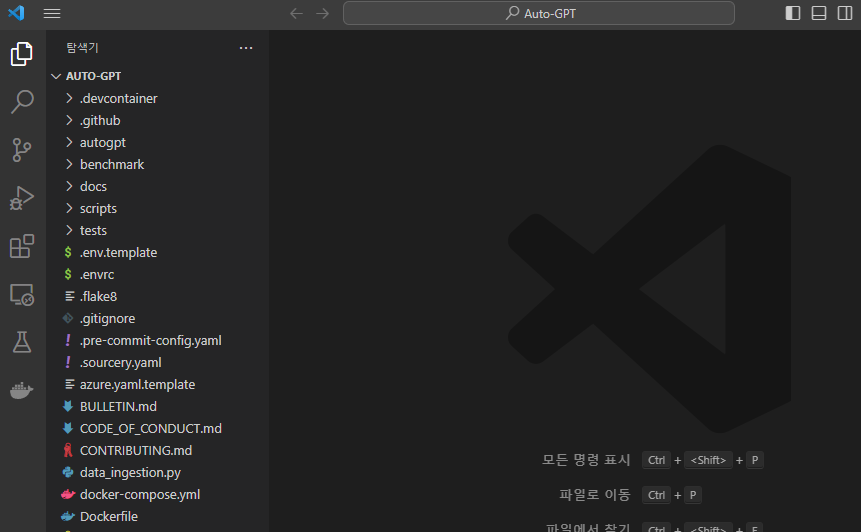
Task: Expand the docs folder
Action: click(158, 186)
